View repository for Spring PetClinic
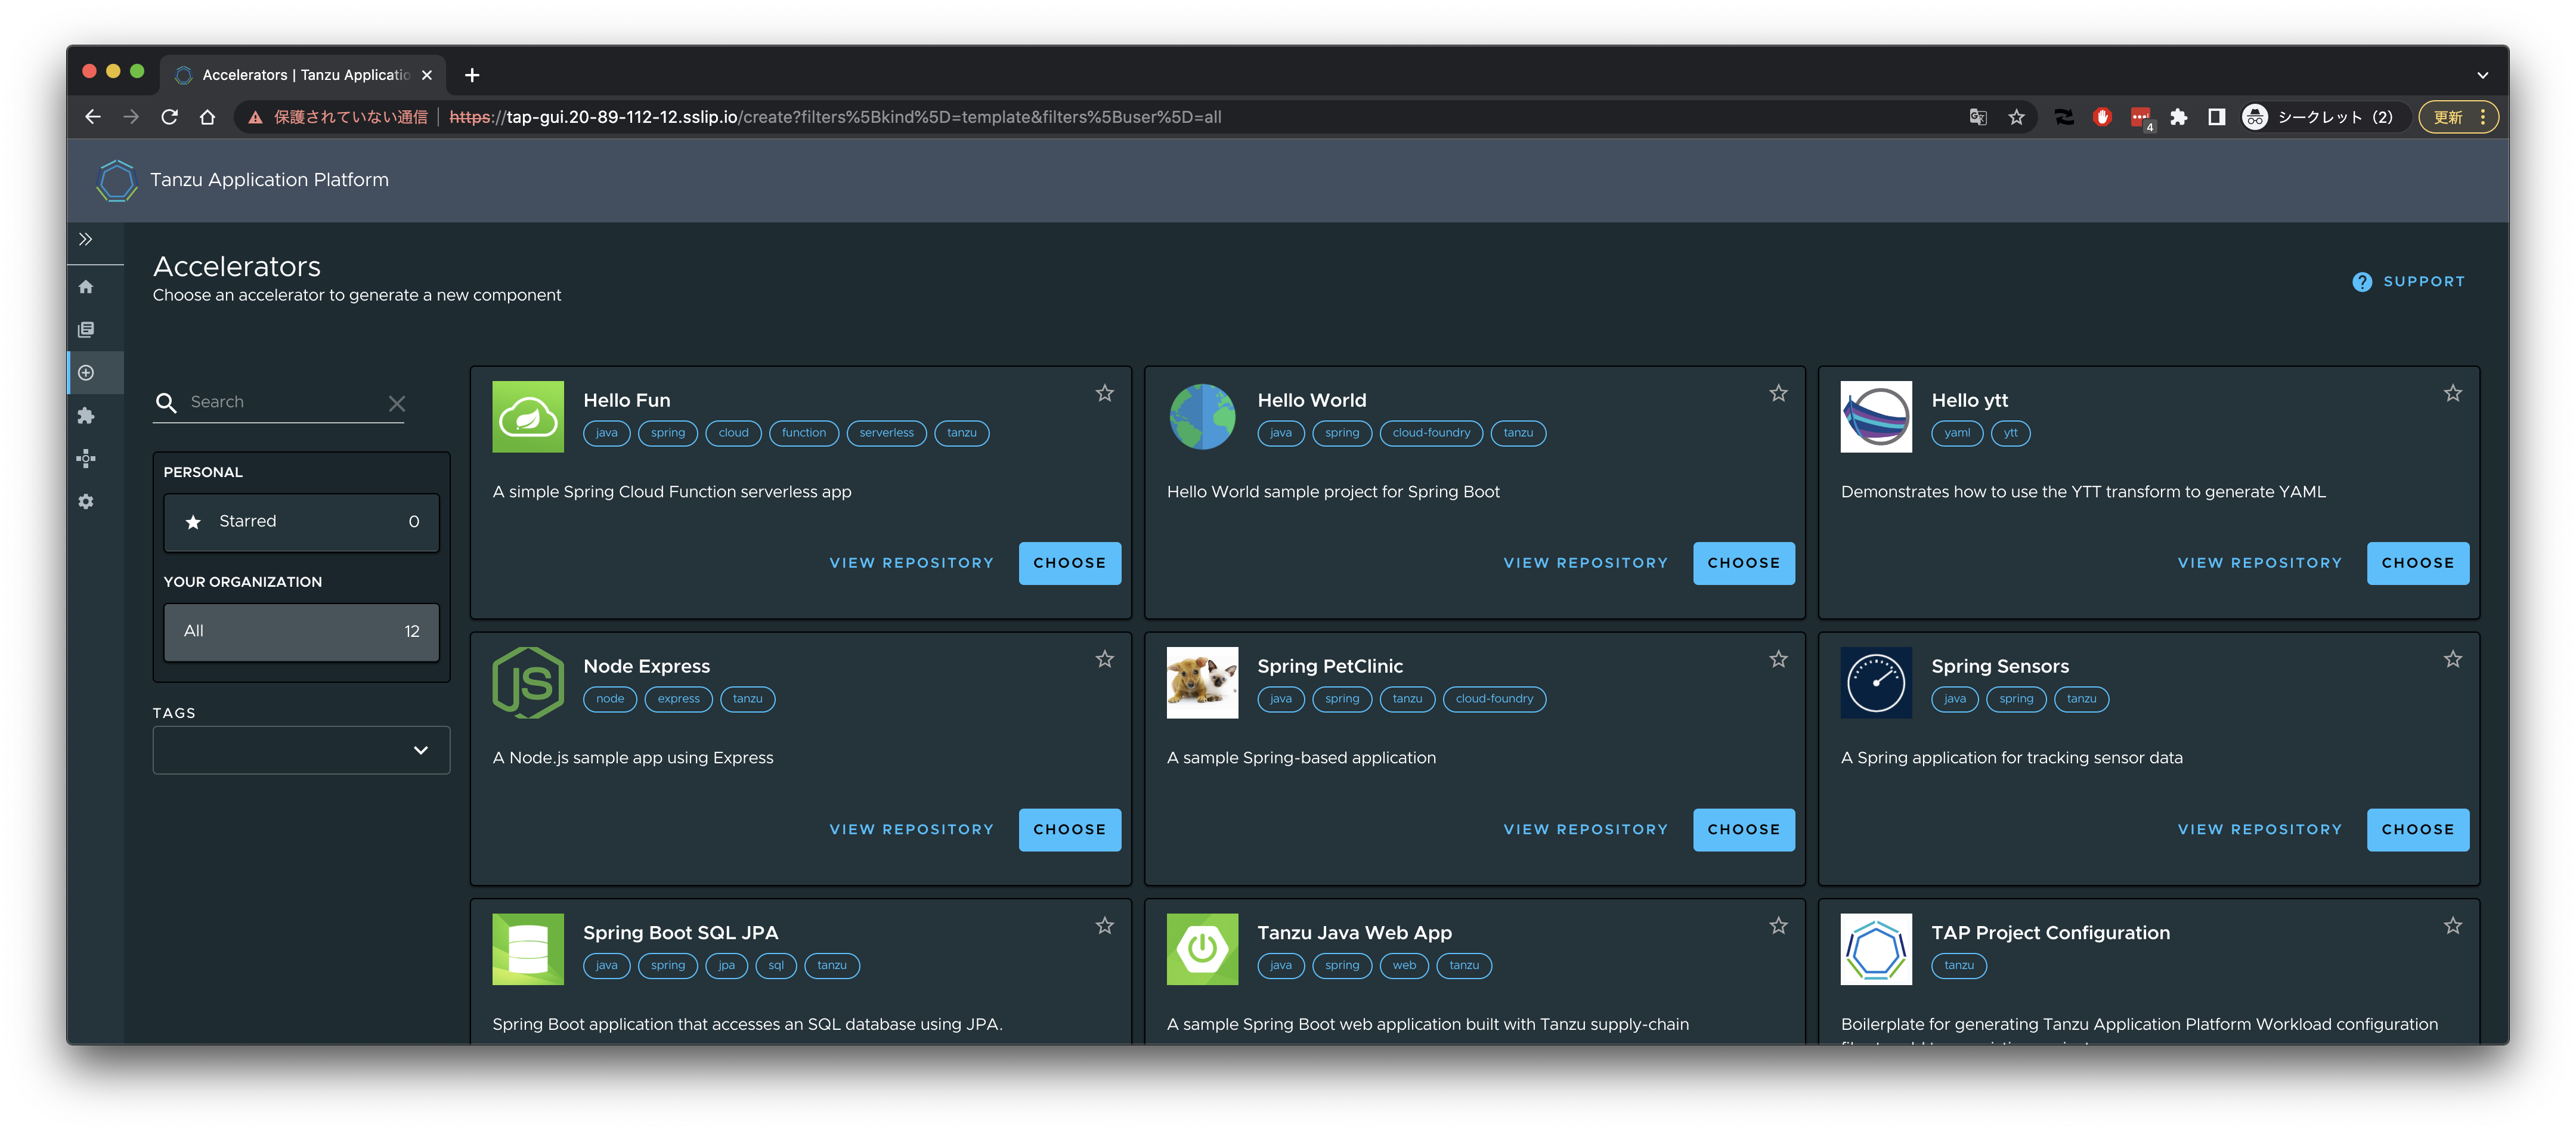 (x=1585, y=829)
